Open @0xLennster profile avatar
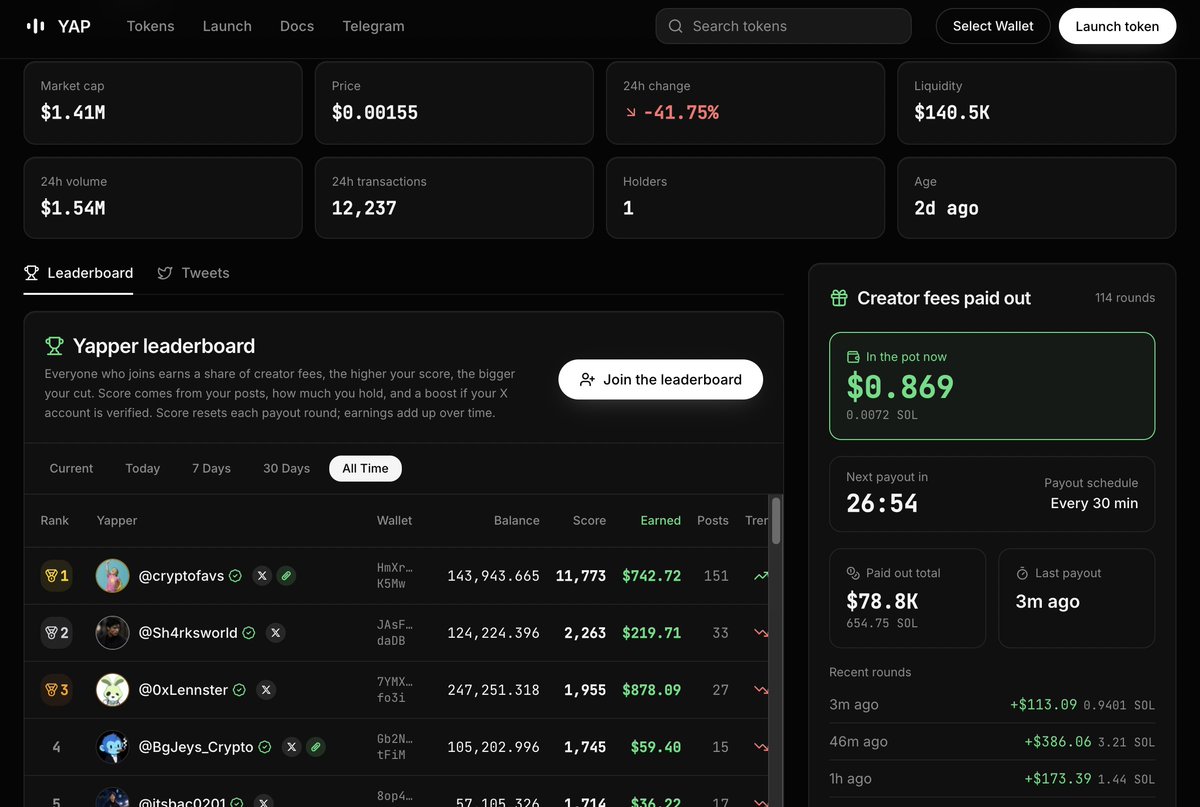This screenshot has width=1200, height=807. [112, 690]
